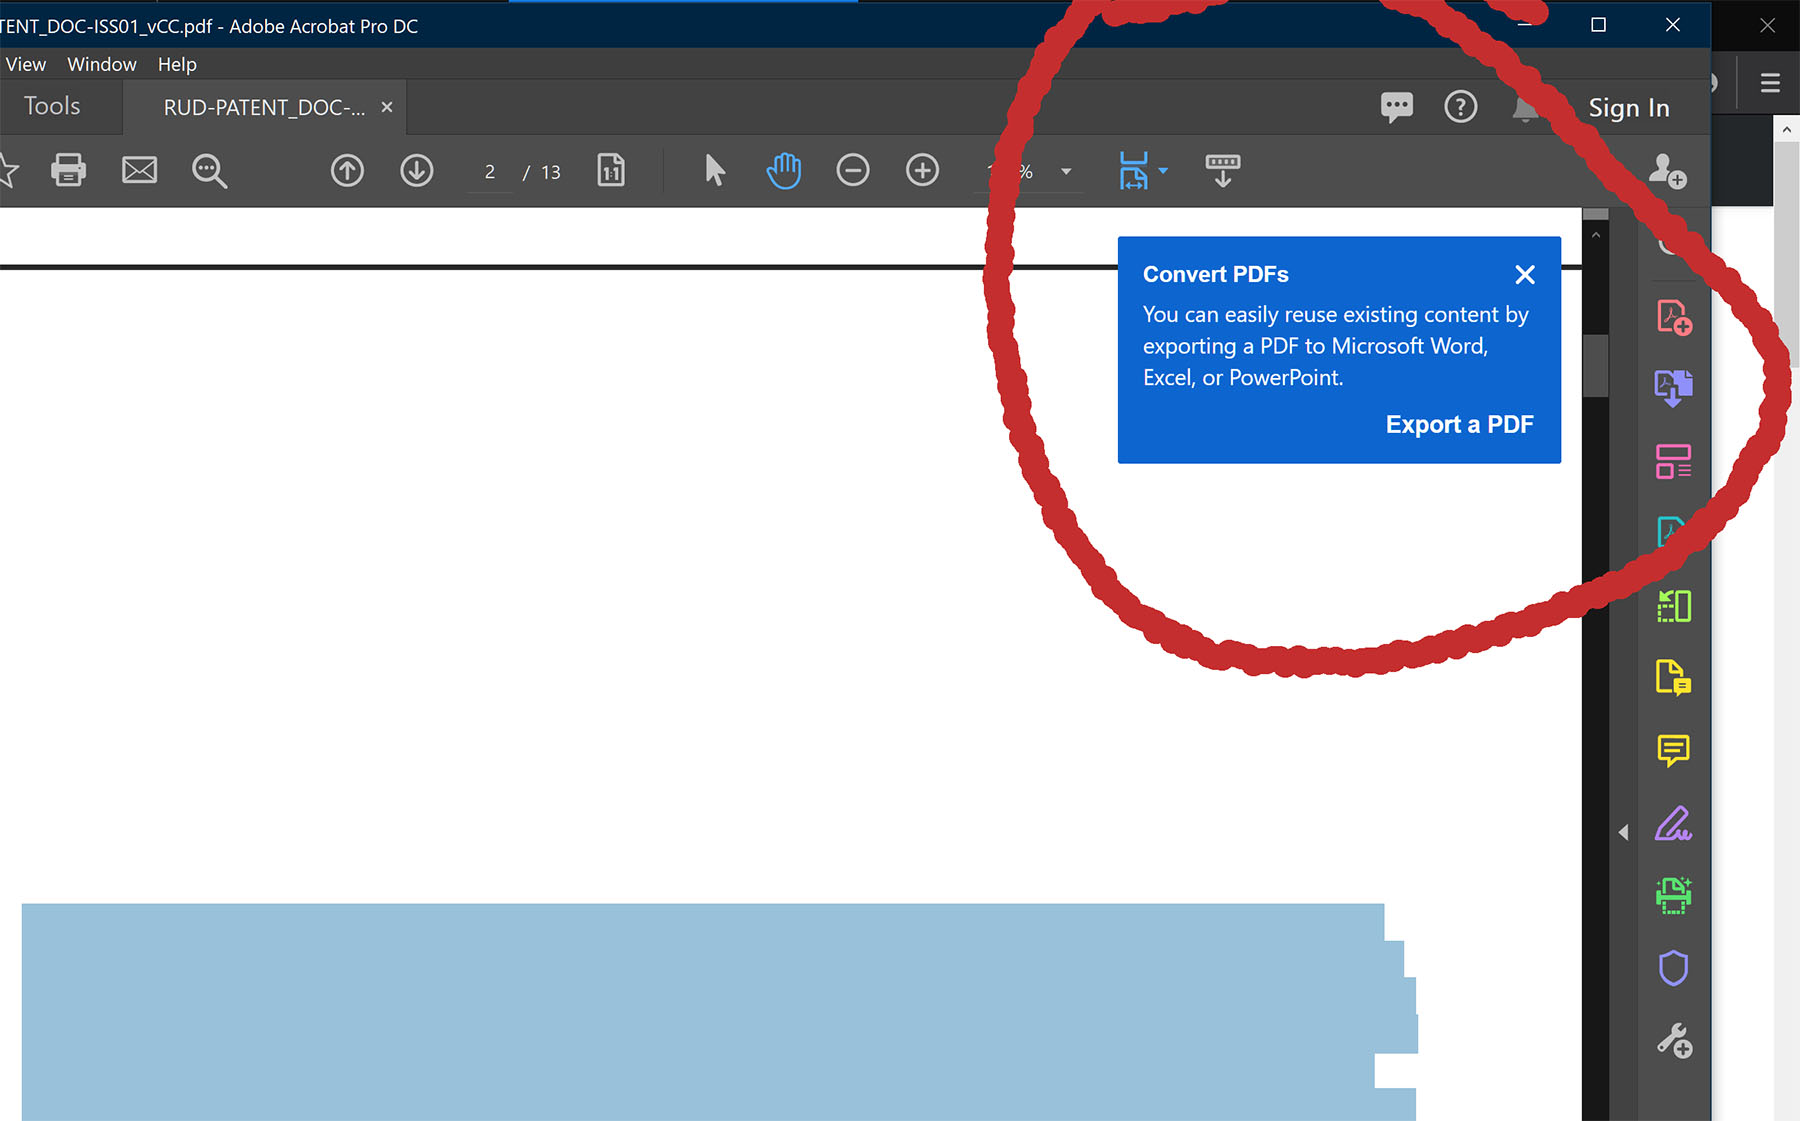Viewport: 1800px width, 1121px height.
Task: Click the Sign In button
Action: (x=1628, y=107)
